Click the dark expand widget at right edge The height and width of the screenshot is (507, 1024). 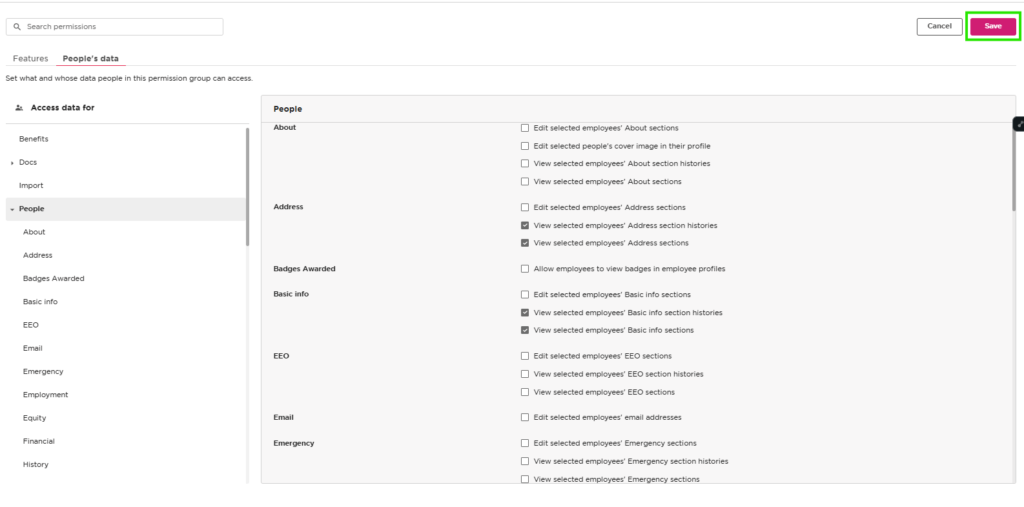[1019, 123]
